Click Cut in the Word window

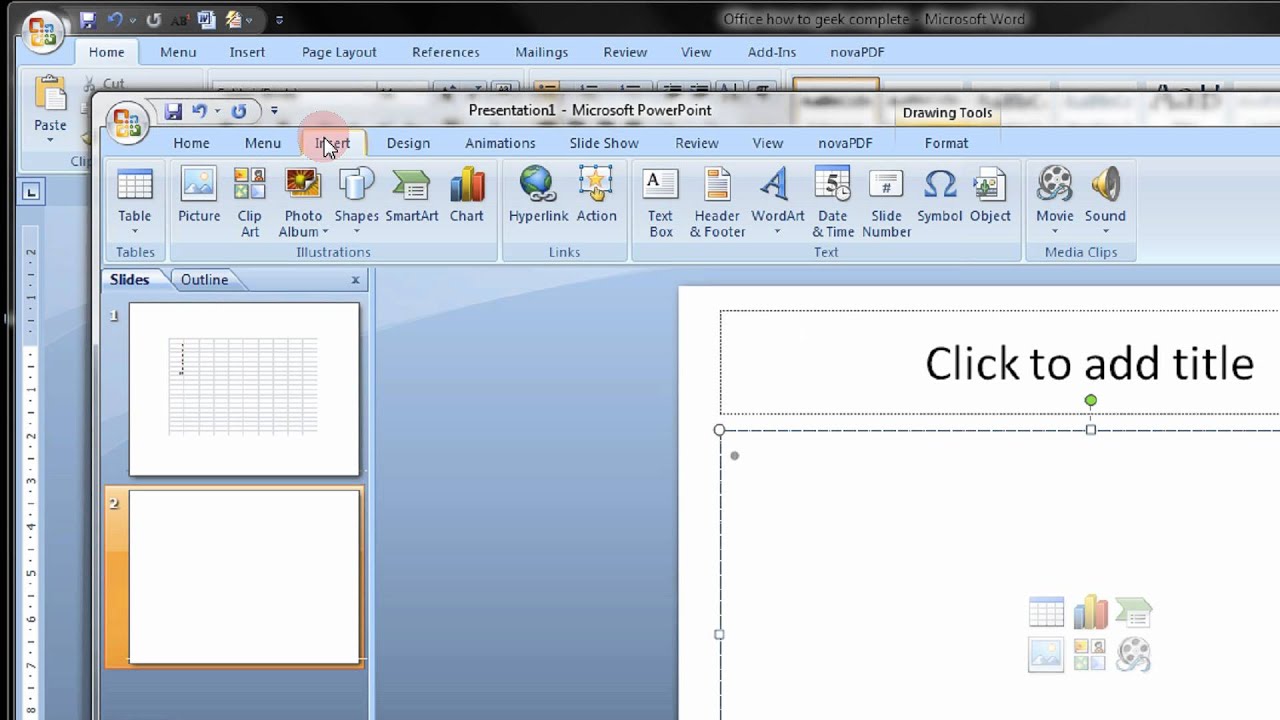[x=103, y=85]
